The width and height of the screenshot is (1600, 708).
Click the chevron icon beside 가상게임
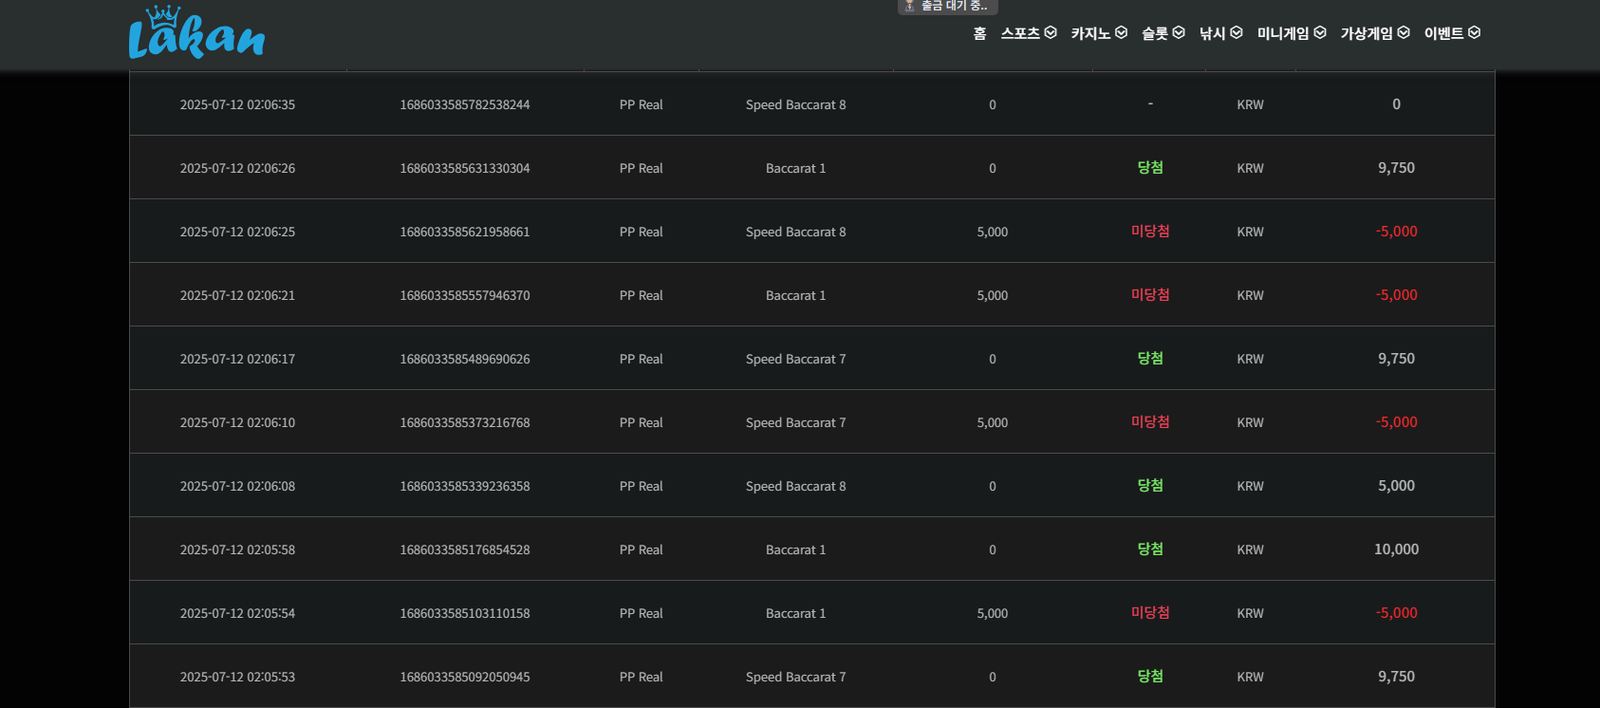[x=1403, y=33]
